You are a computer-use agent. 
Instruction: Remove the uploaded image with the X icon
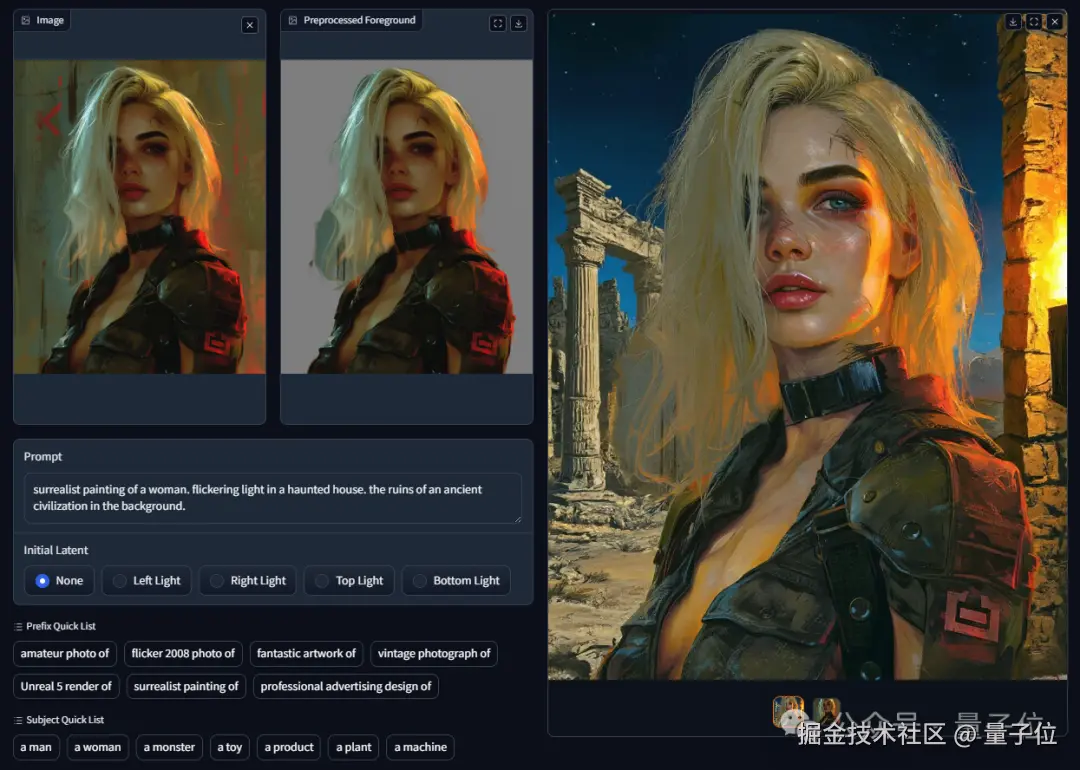[x=249, y=25]
